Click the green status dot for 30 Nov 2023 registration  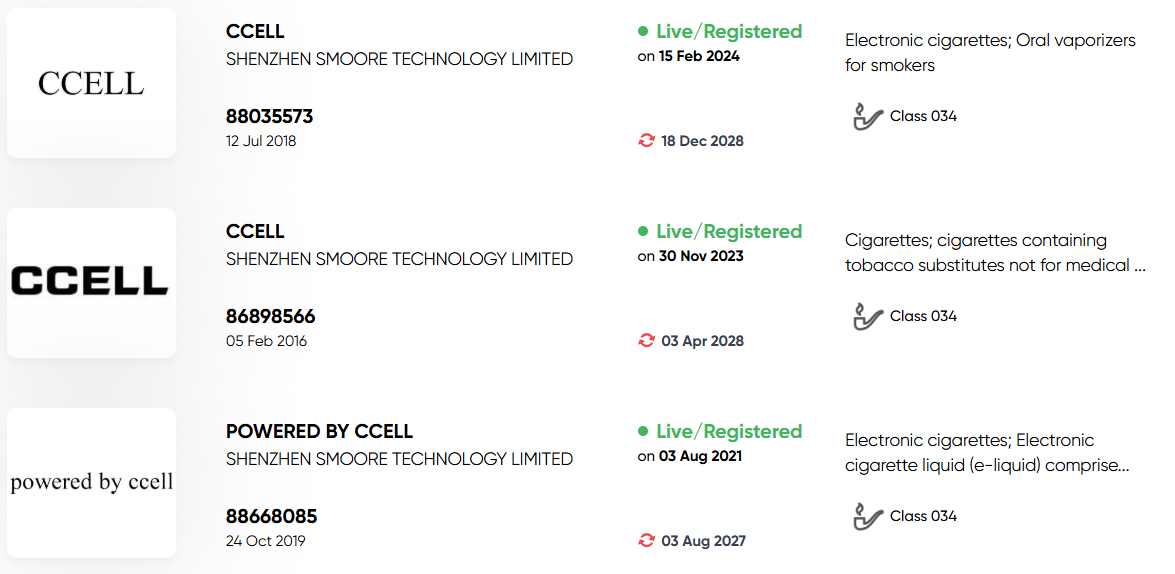click(x=643, y=232)
